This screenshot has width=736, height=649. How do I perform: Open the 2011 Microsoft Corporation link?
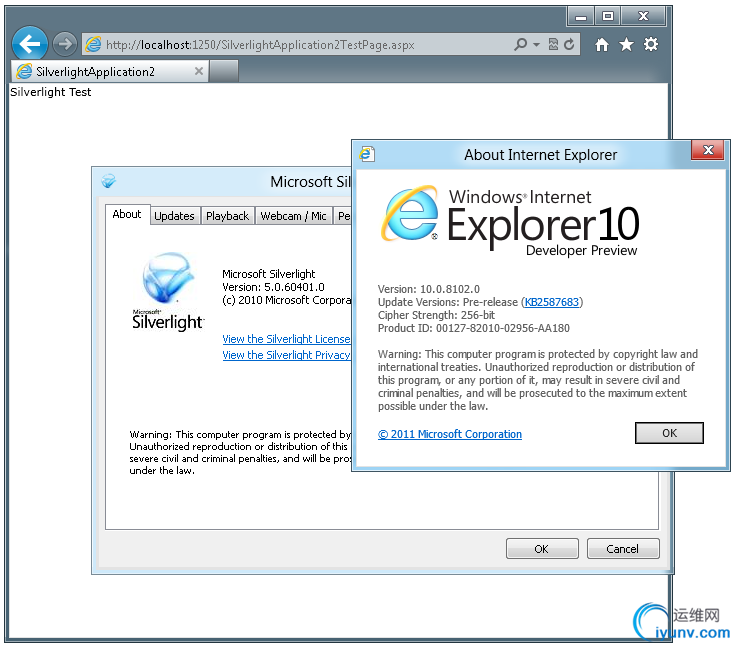[x=450, y=434]
